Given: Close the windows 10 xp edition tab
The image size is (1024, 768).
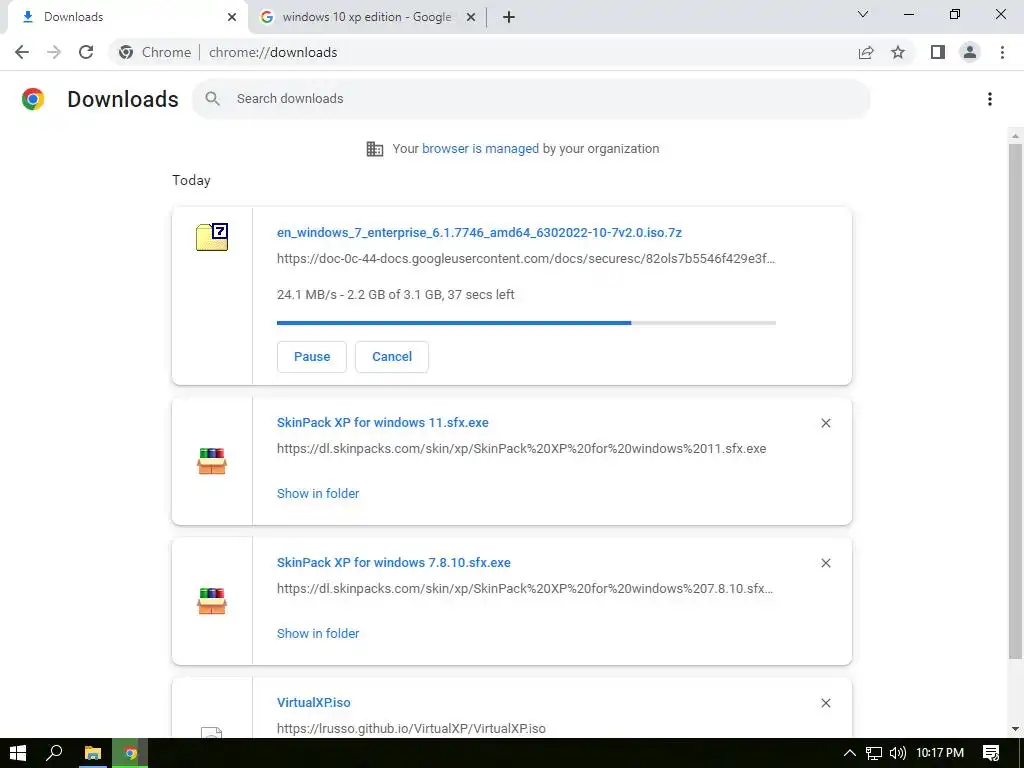Looking at the screenshot, I should pyautogui.click(x=470, y=17).
